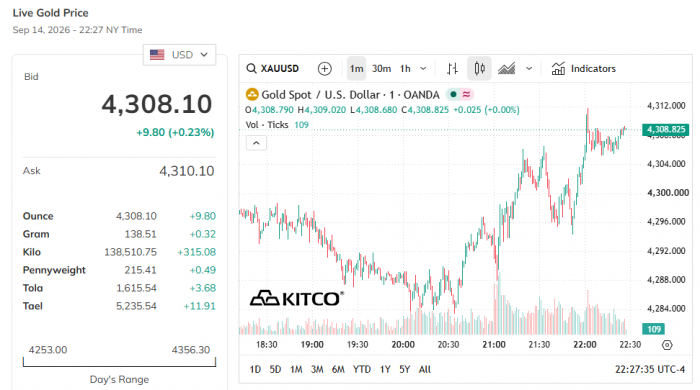Select the candlestick chart type
Viewport: 700px width, 390px height.
pos(479,69)
